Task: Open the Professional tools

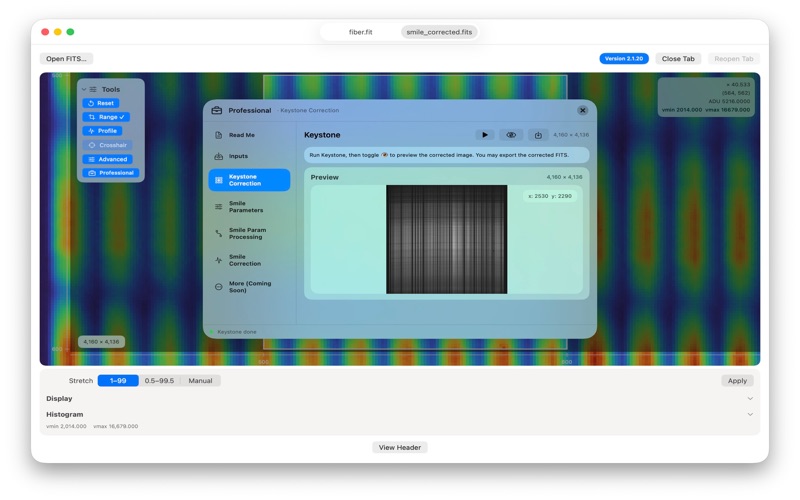Action: (111, 173)
